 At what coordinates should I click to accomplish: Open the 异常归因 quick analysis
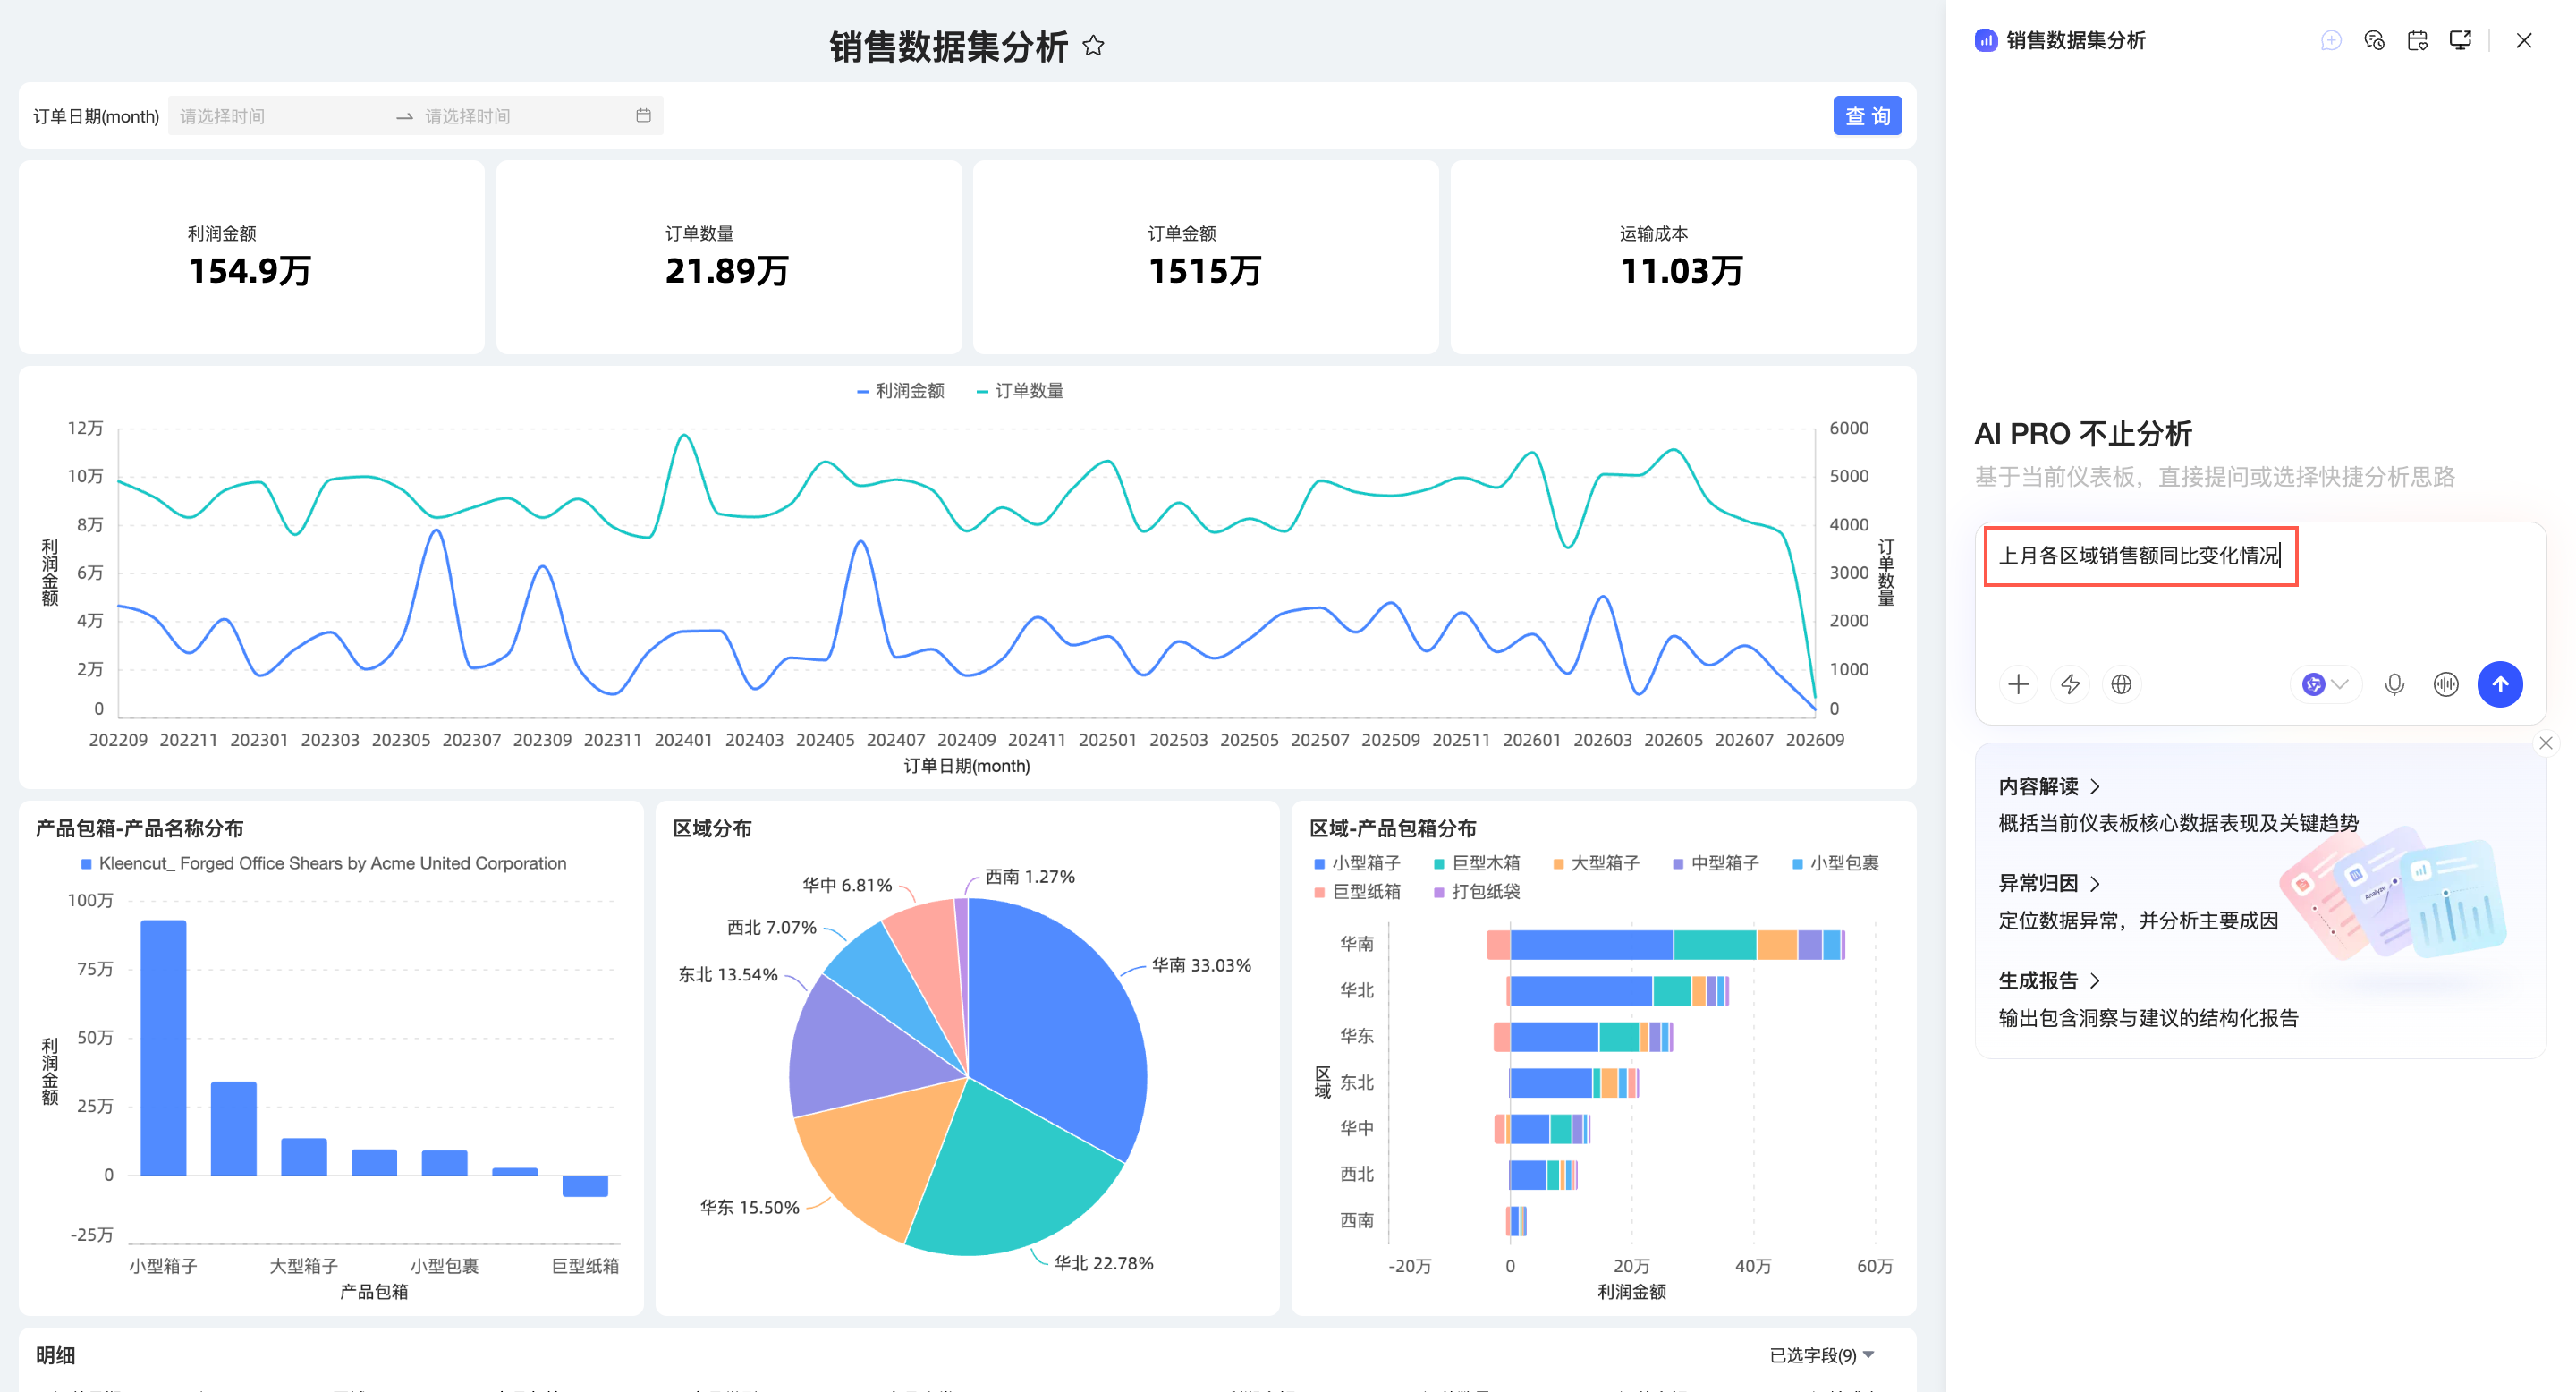pos(2049,883)
